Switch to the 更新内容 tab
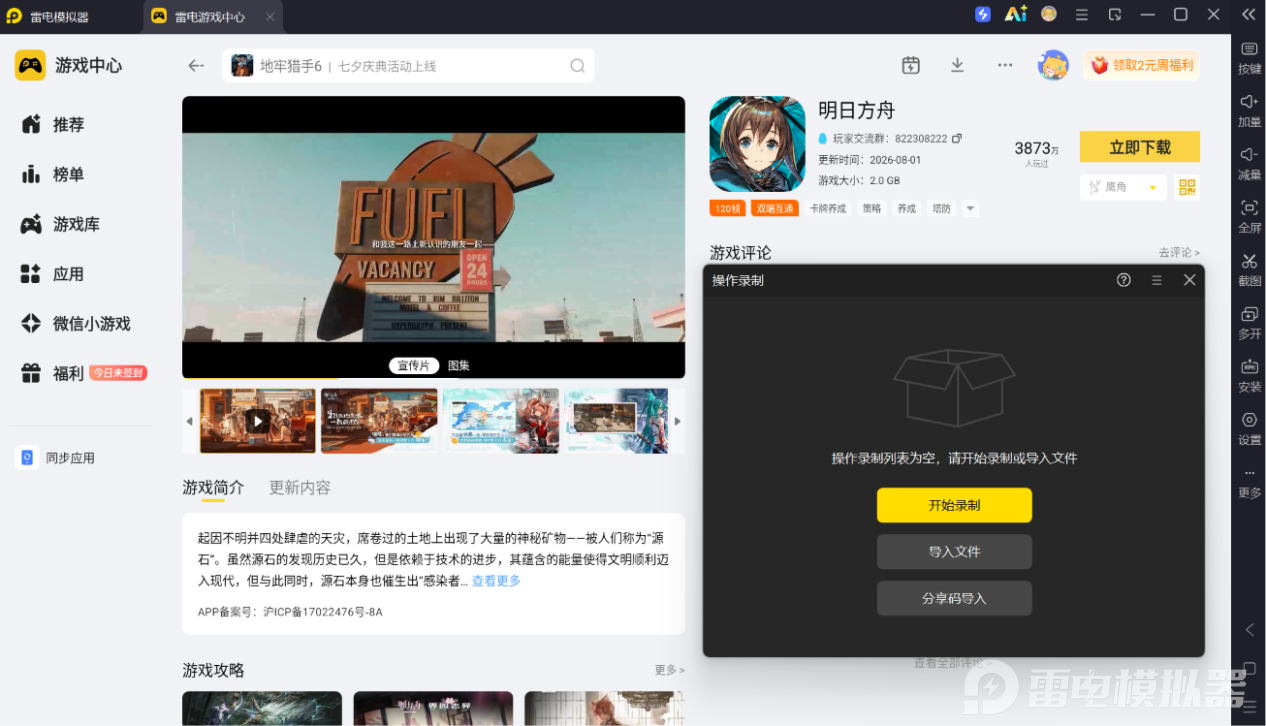The image size is (1266, 726). 299,488
